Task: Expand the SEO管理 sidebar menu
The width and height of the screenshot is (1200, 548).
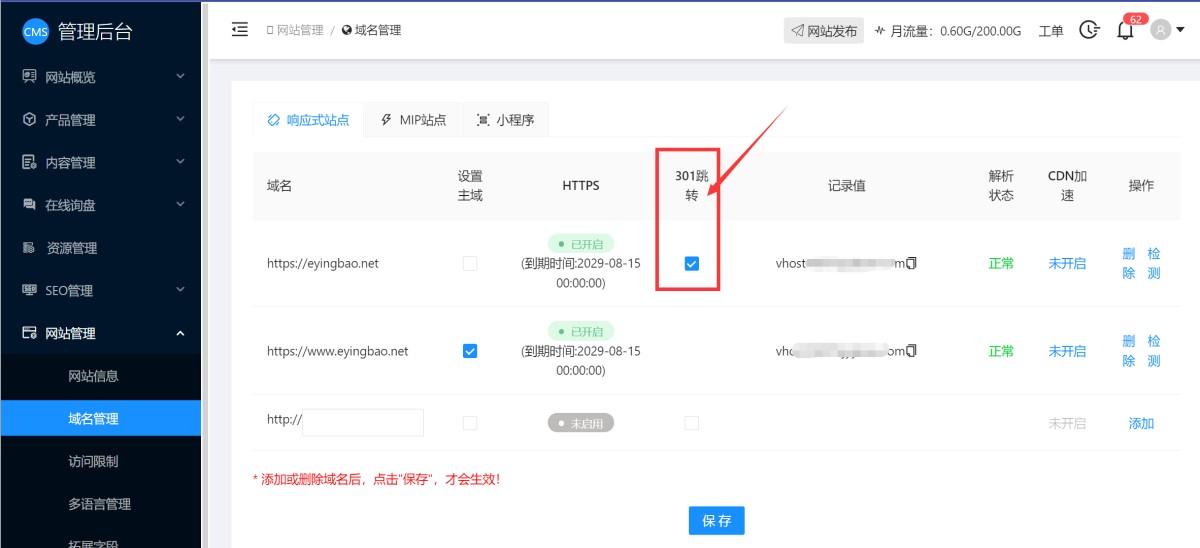Action: click(100, 291)
